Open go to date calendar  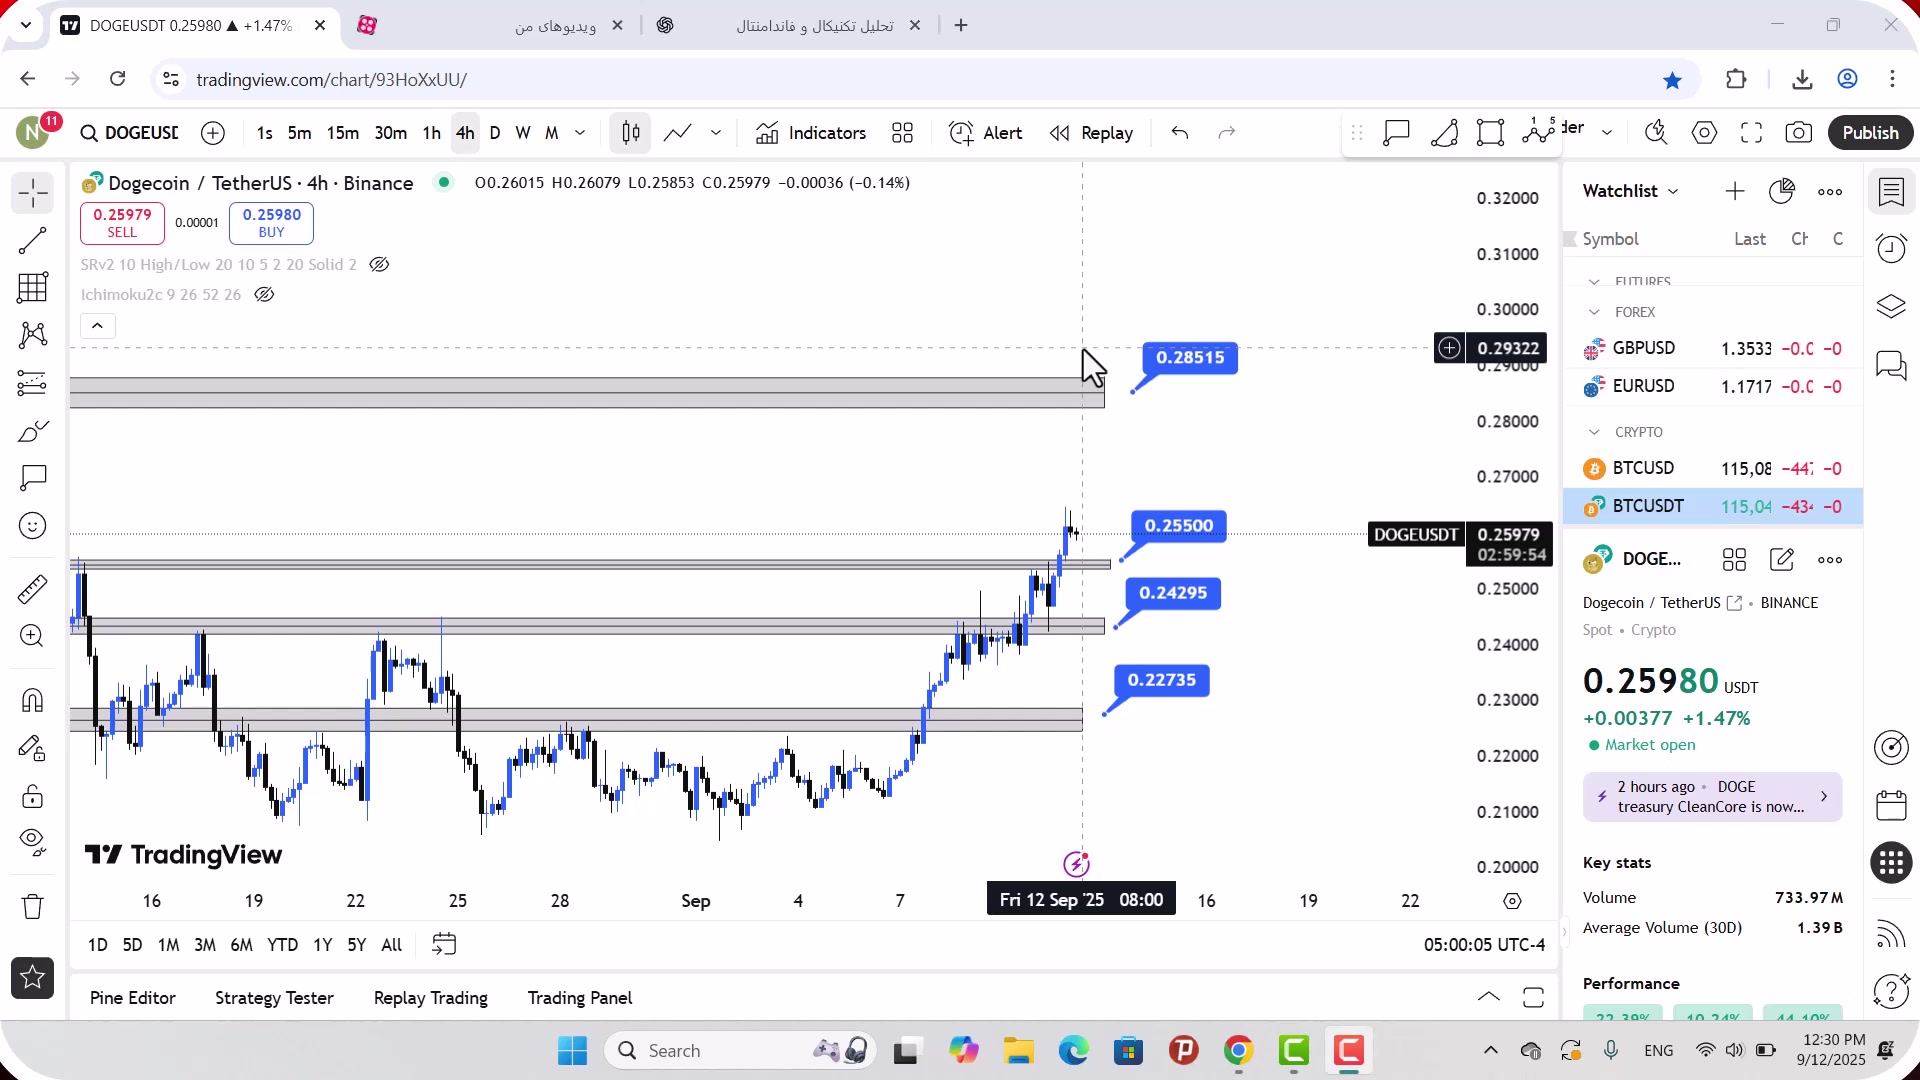tap(444, 945)
